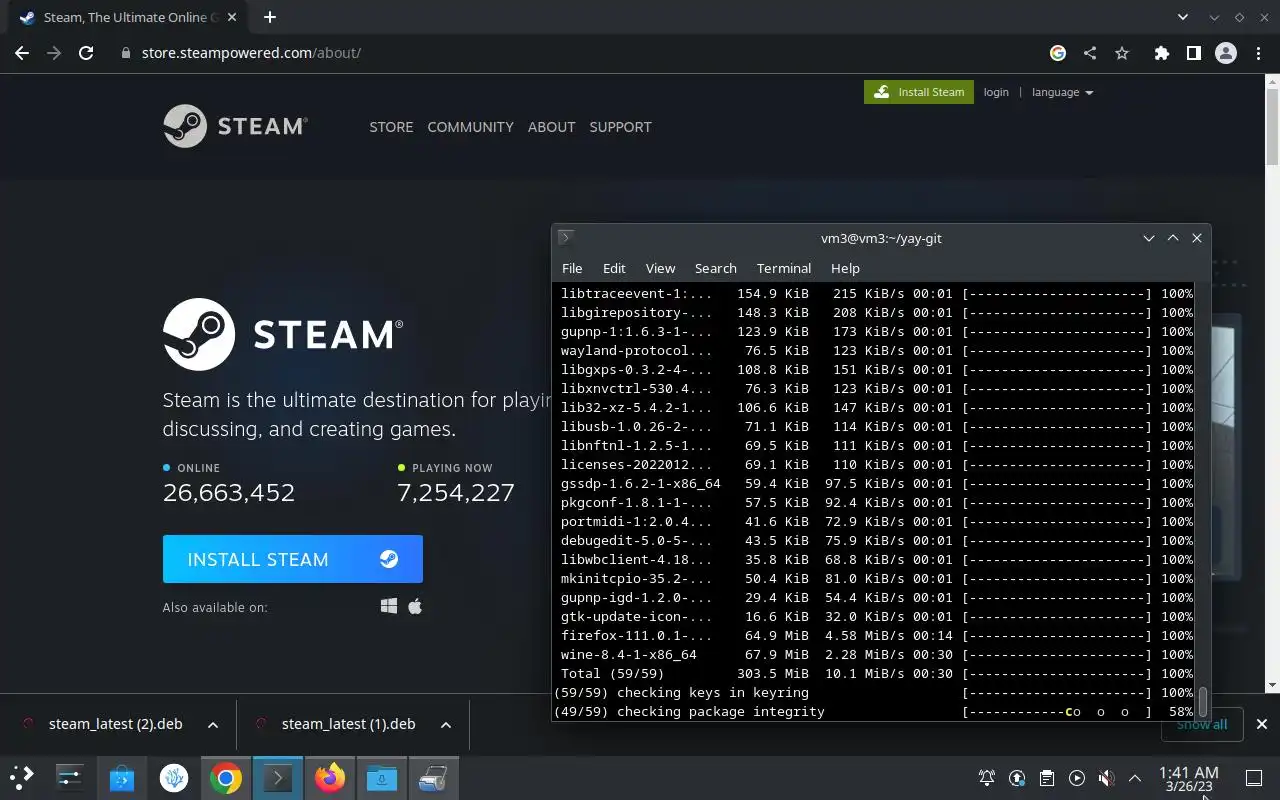Screen dimensions: 1280x800
Task: Open Chrome tab search dropdown
Action: (1183, 17)
